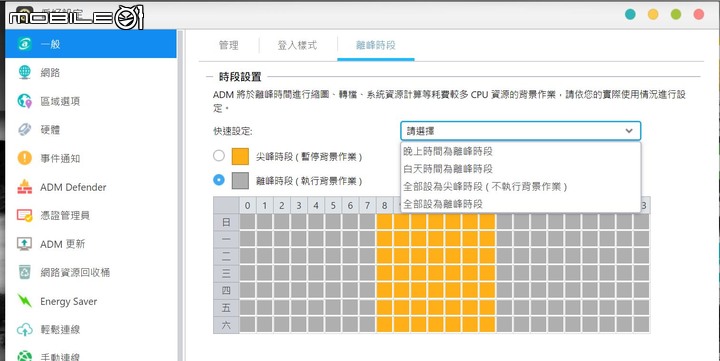Open the ADM Defender firewall icon
Image resolution: width=720 pixels, height=361 pixels.
25,187
